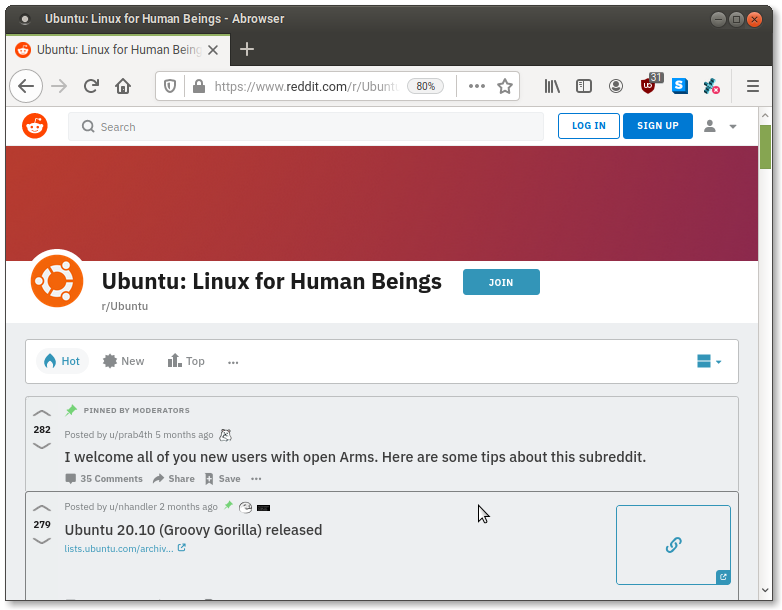The height and width of the screenshot is (610, 782).
Task: Open tracking protection shield info
Action: 170,86
